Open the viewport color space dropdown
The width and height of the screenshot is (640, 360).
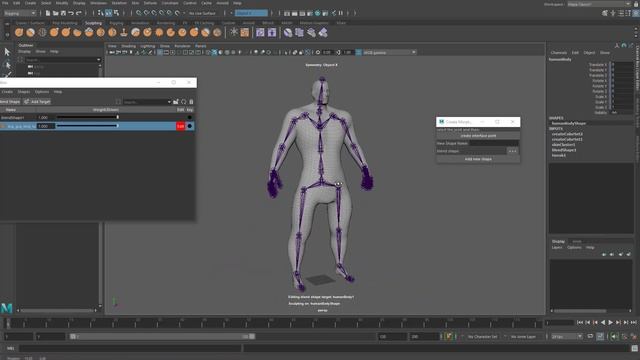(389, 52)
